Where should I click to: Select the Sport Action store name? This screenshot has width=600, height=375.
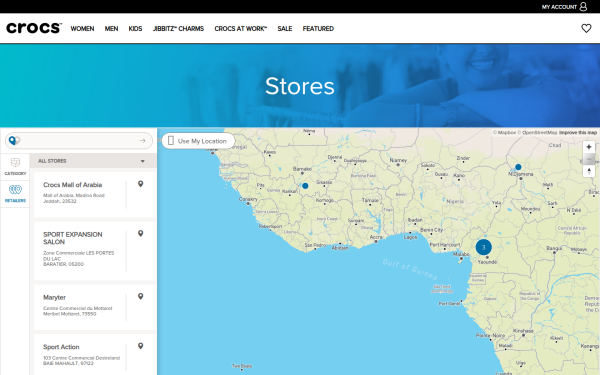point(61,347)
